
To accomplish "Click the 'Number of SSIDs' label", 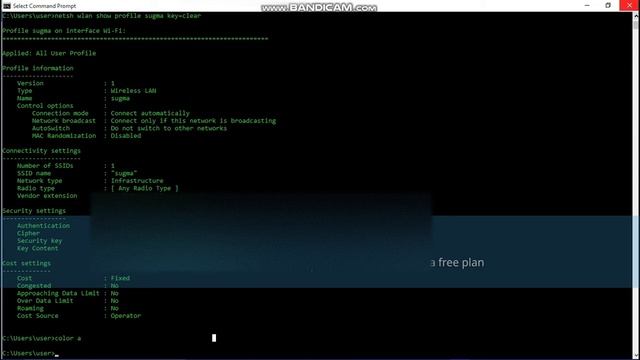I will pyautogui.click(x=45, y=166).
